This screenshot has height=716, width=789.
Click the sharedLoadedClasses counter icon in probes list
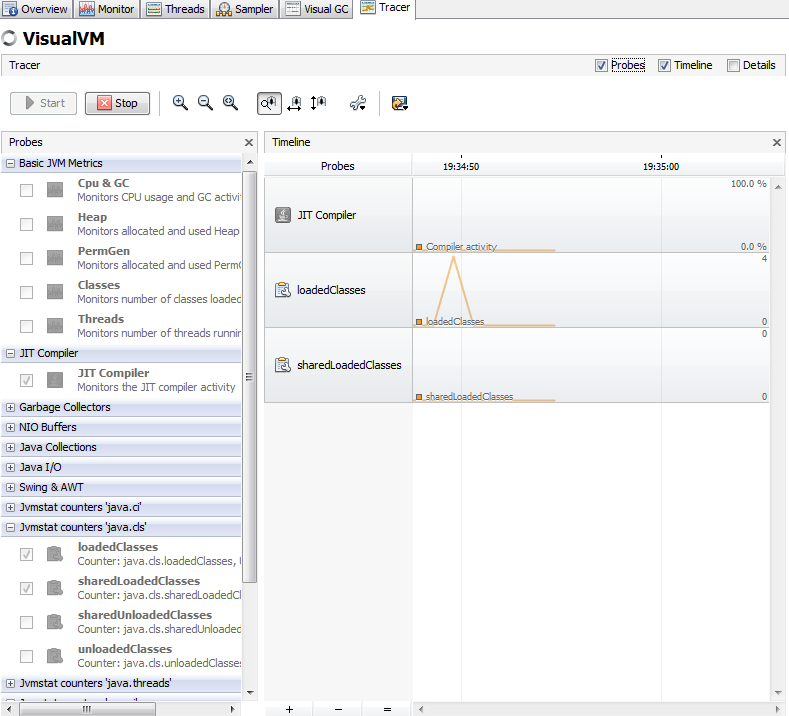coord(55,588)
